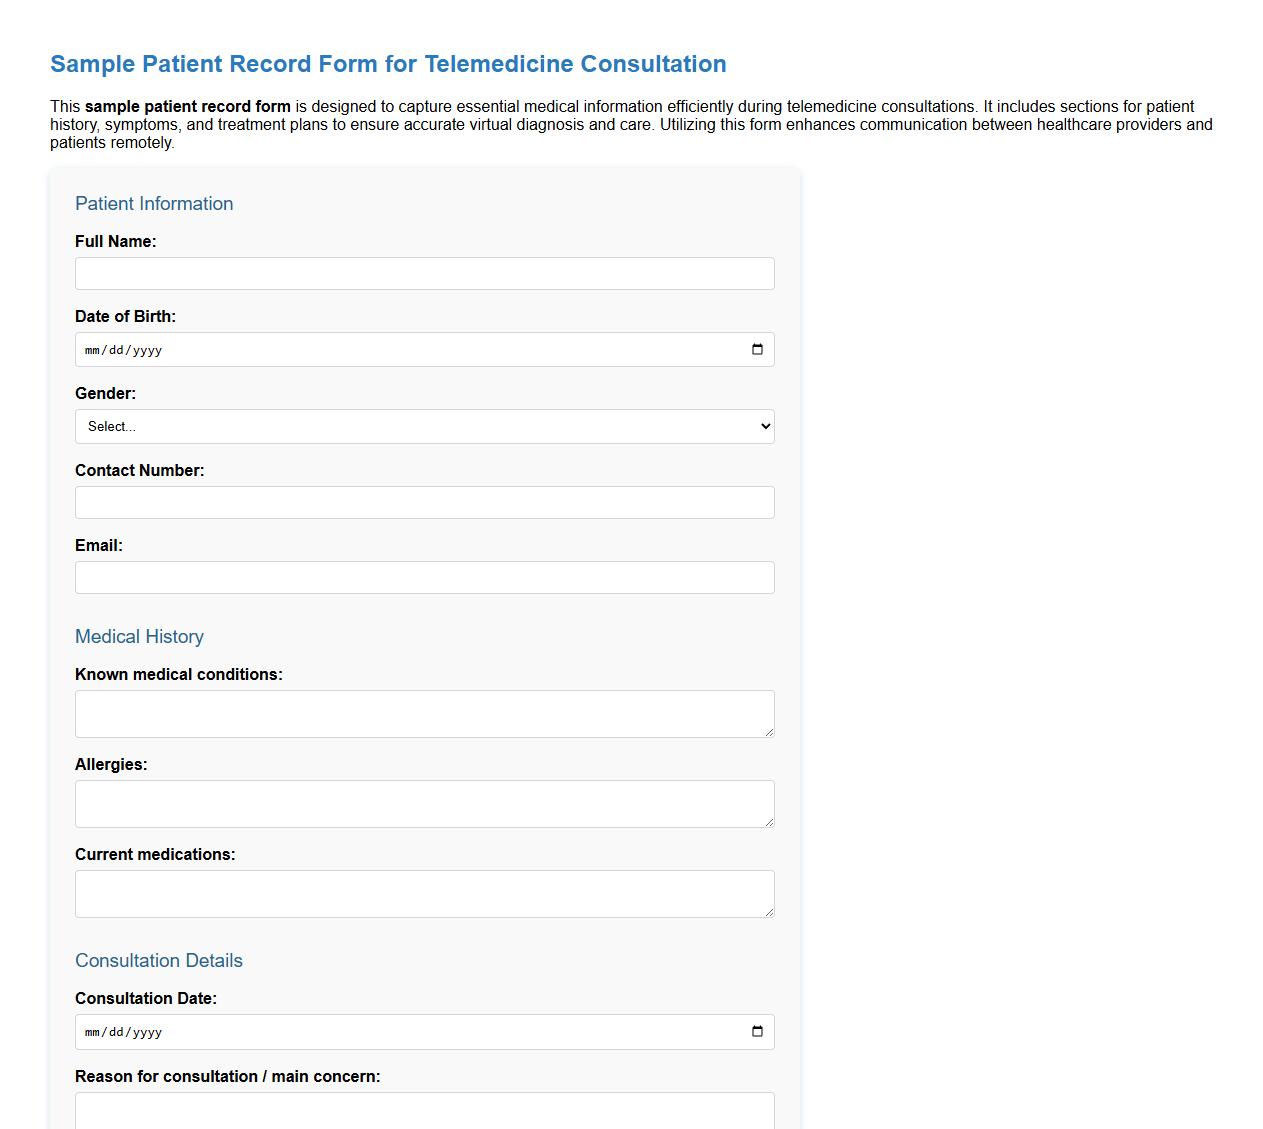Expand the Gender Select... combo box
Screen dimensions: 1263x1129
tap(424, 426)
